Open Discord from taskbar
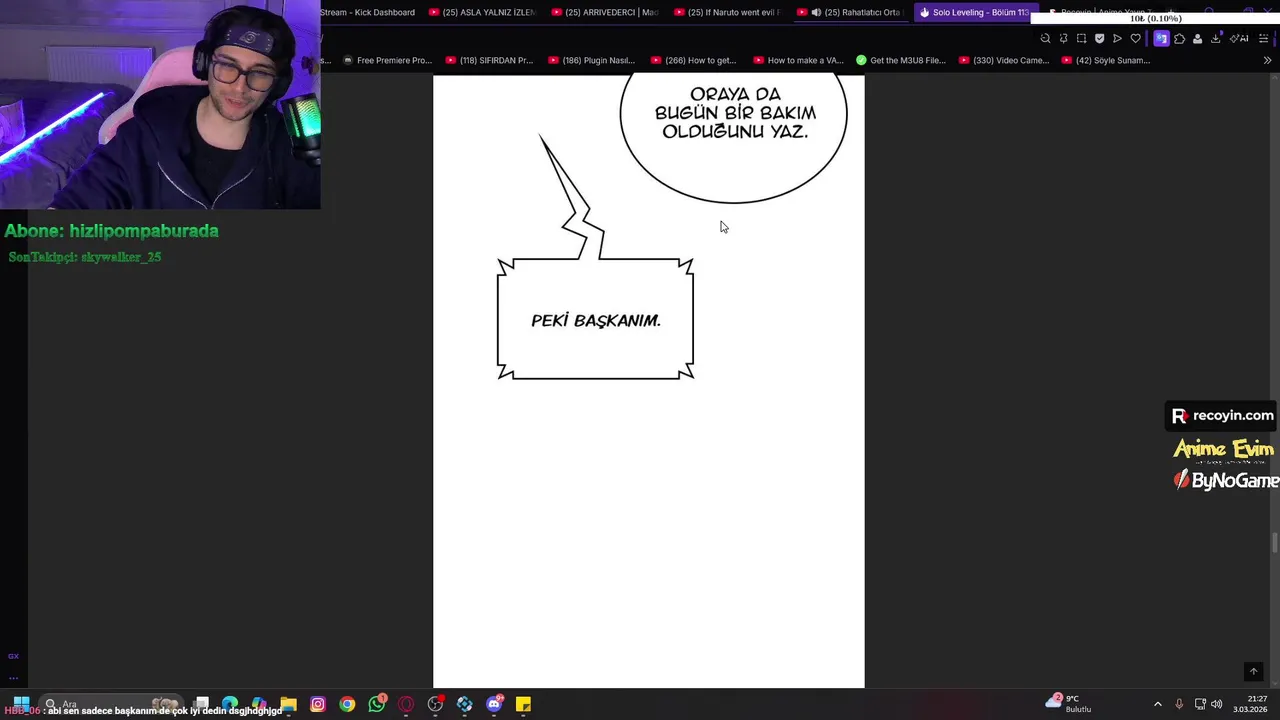This screenshot has width=1280, height=720. tap(494, 704)
